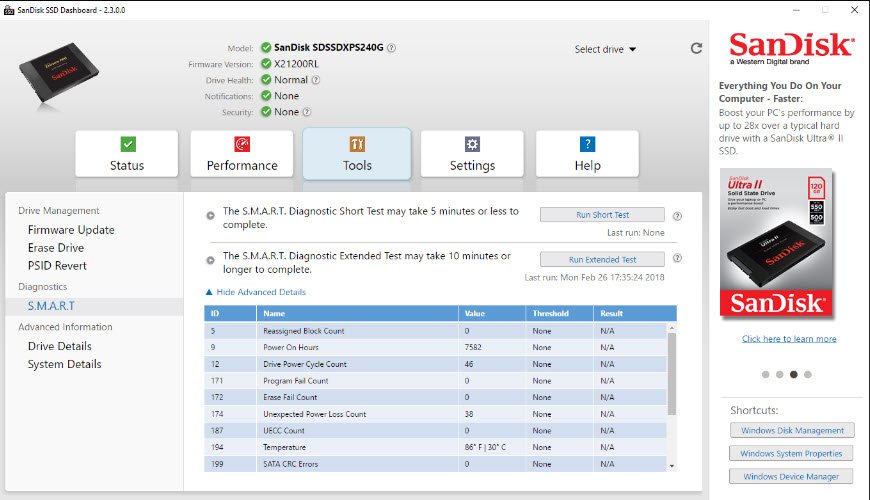Open Windows System Properties shortcut
The width and height of the screenshot is (870, 500).
click(791, 453)
